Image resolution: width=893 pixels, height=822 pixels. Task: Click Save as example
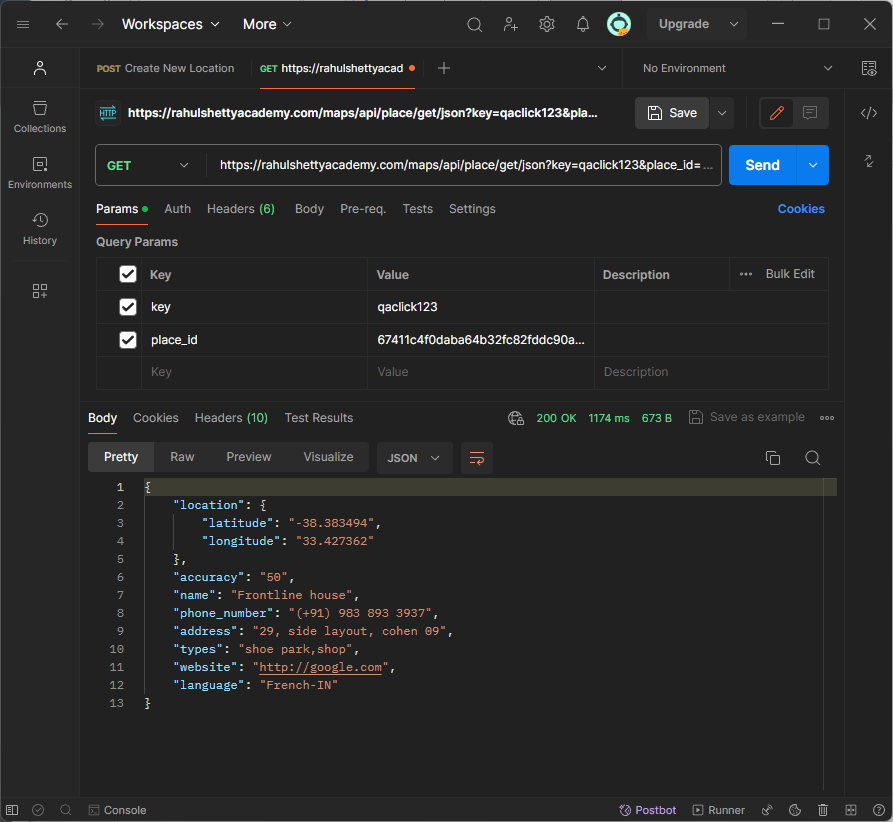(x=747, y=417)
